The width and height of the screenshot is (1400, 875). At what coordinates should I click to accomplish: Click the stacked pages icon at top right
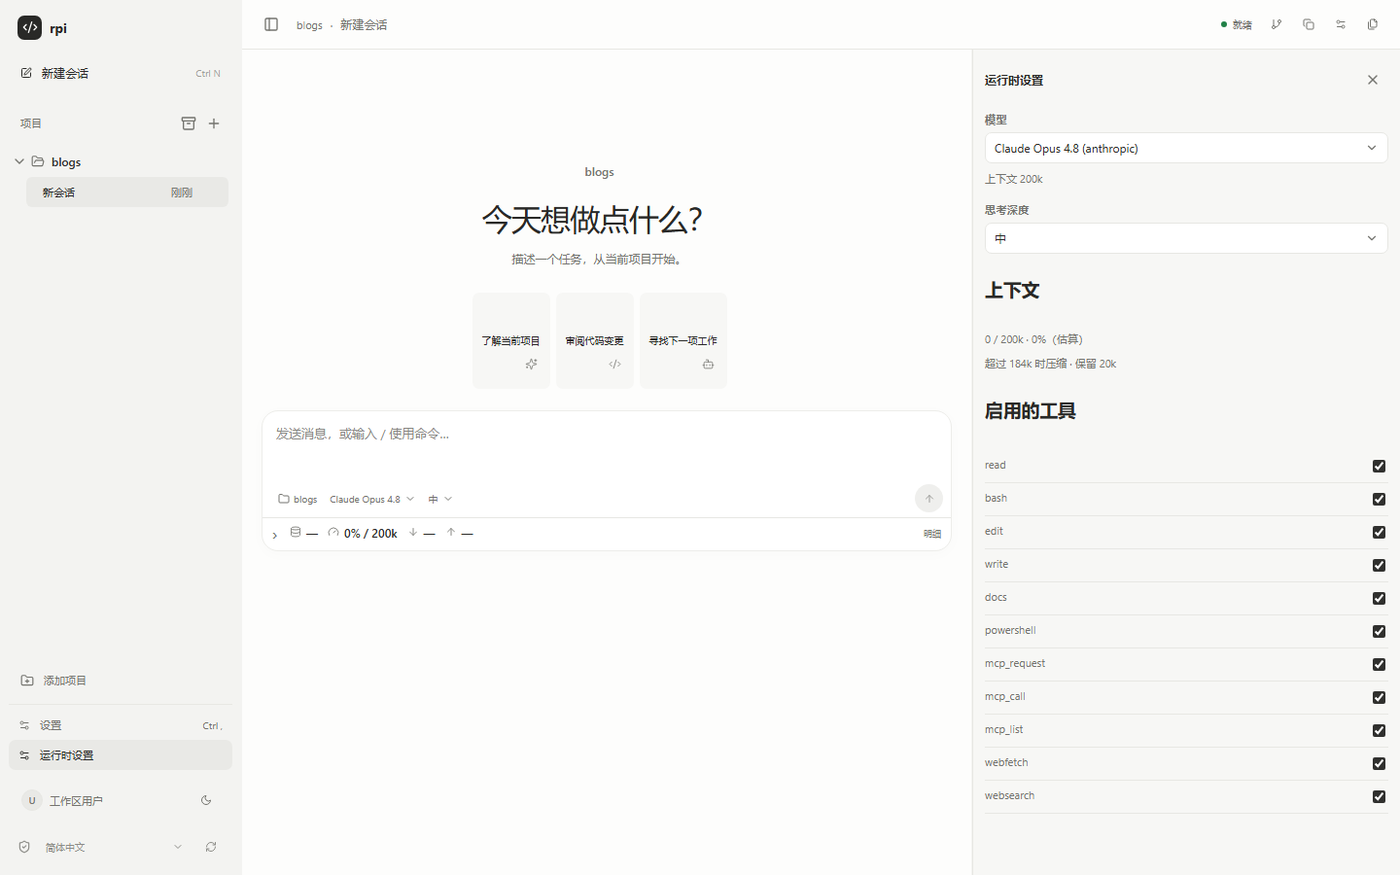click(x=1372, y=24)
